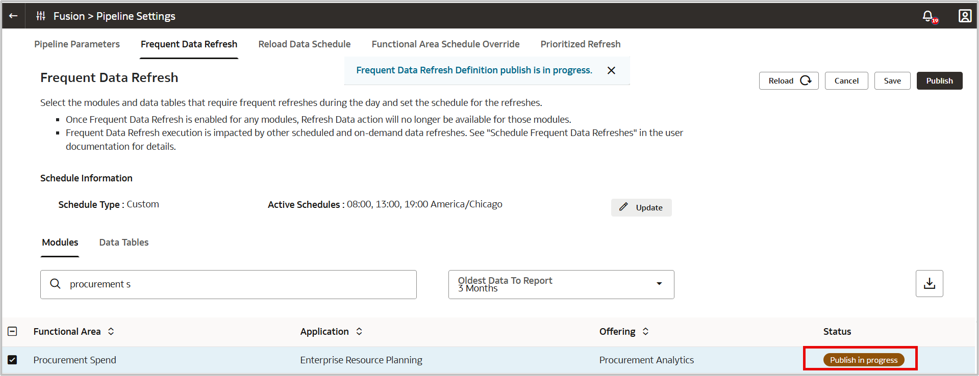Image resolution: width=979 pixels, height=376 pixels.
Task: Switch to Pipeline Parameters tab
Action: tap(77, 44)
